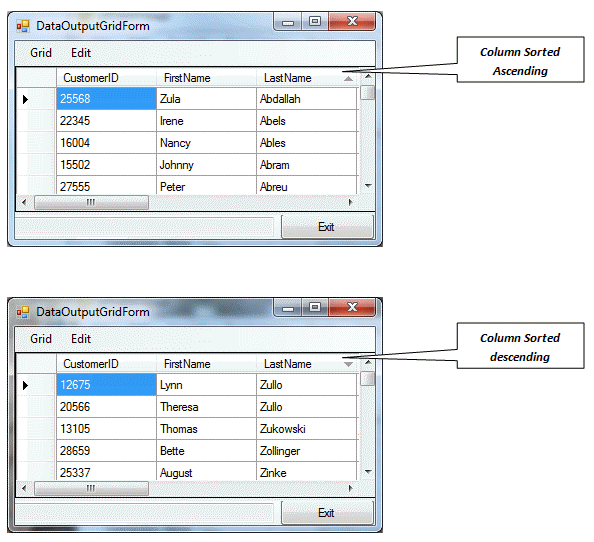Image resolution: width=594 pixels, height=542 pixels.
Task: Close the bottom DataOutputGridForm window
Action: click(x=352, y=307)
